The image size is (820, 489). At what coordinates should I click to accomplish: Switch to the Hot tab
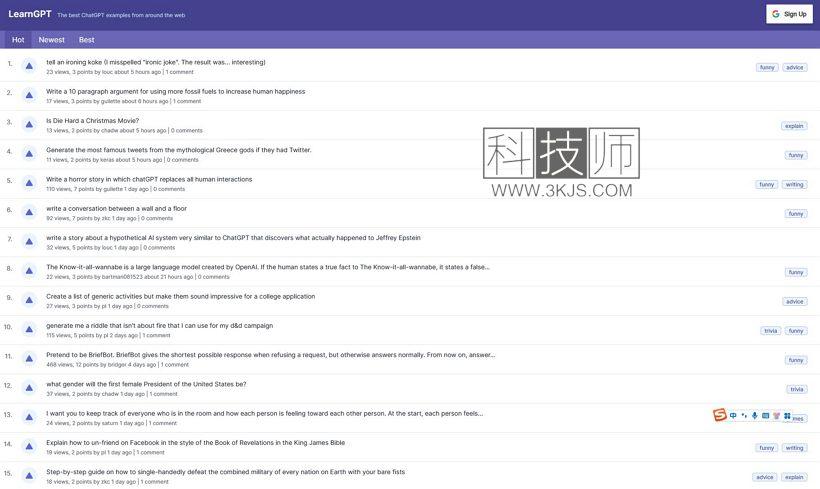[18, 40]
